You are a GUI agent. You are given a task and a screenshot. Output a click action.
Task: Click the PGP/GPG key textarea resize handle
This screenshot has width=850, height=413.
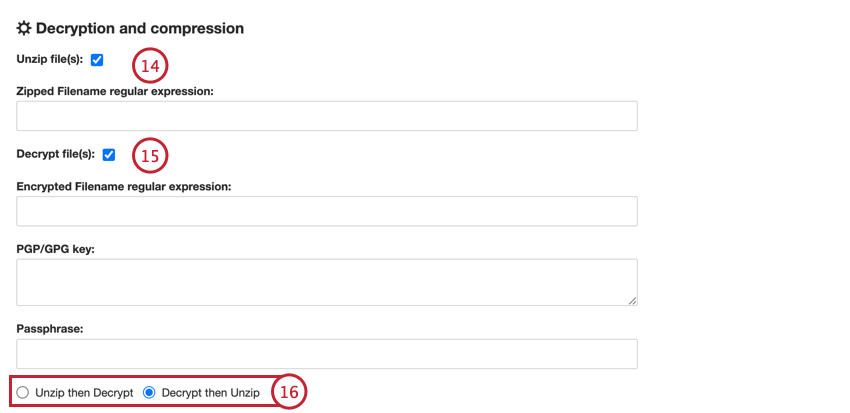pos(633,300)
